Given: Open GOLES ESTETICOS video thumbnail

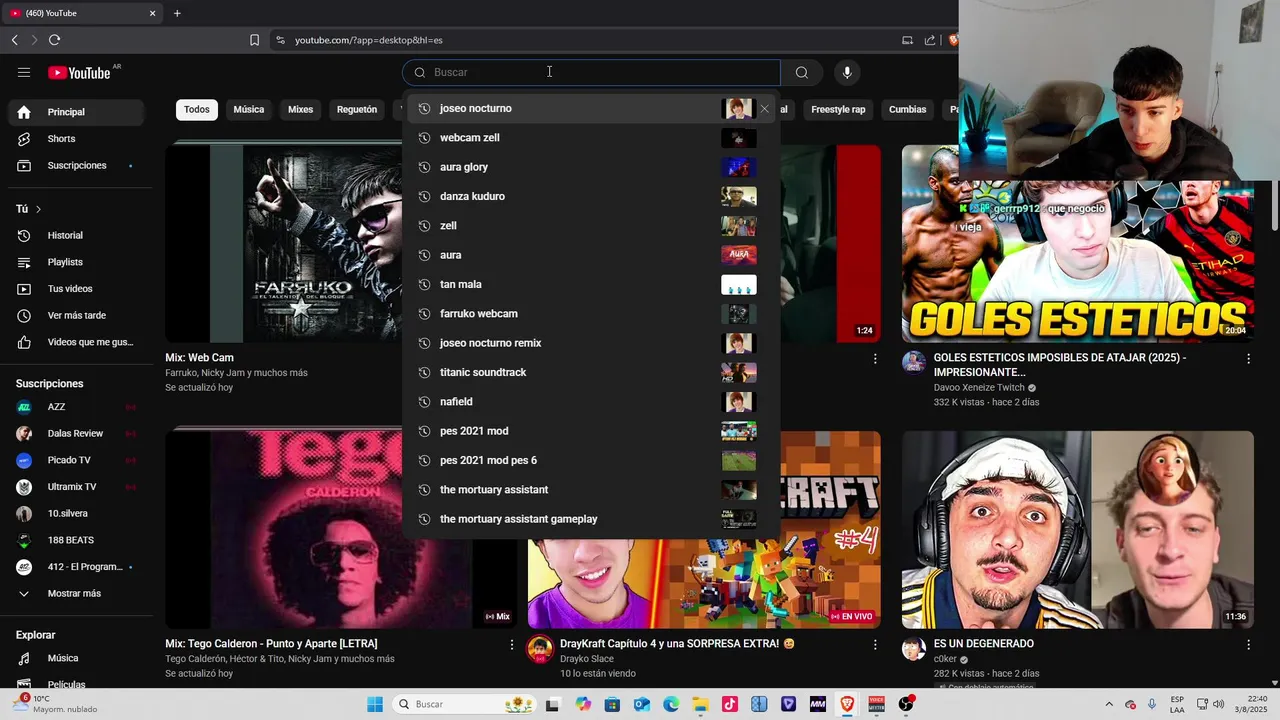Looking at the screenshot, I should pos(1078,244).
